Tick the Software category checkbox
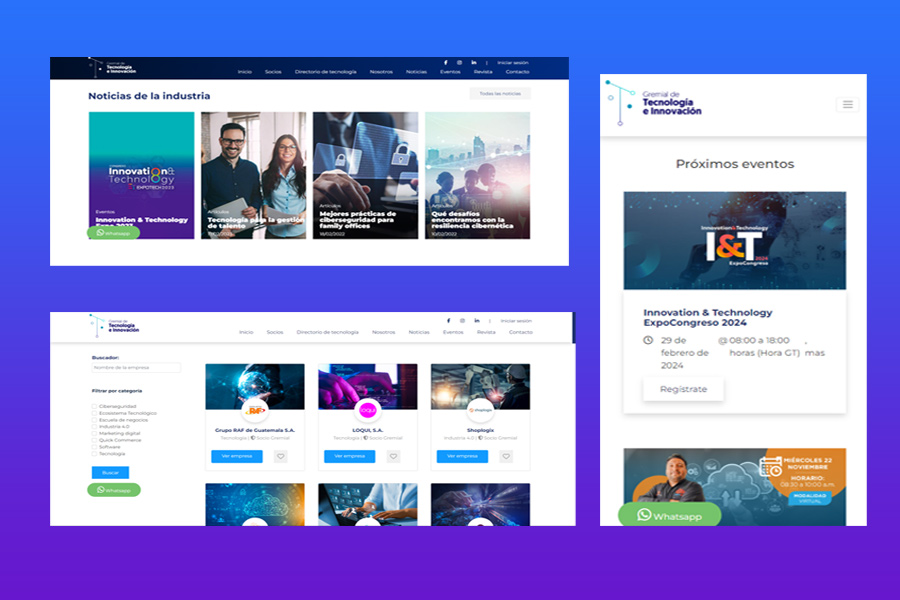 95,447
